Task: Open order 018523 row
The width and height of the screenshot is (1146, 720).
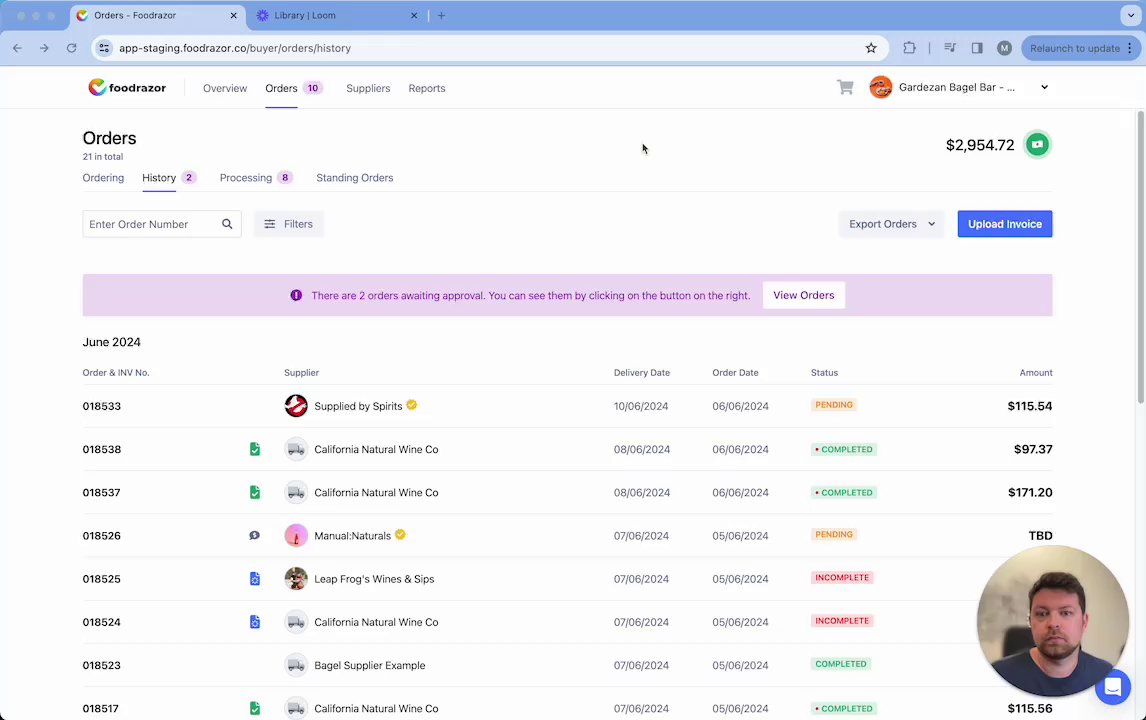Action: coord(567,665)
